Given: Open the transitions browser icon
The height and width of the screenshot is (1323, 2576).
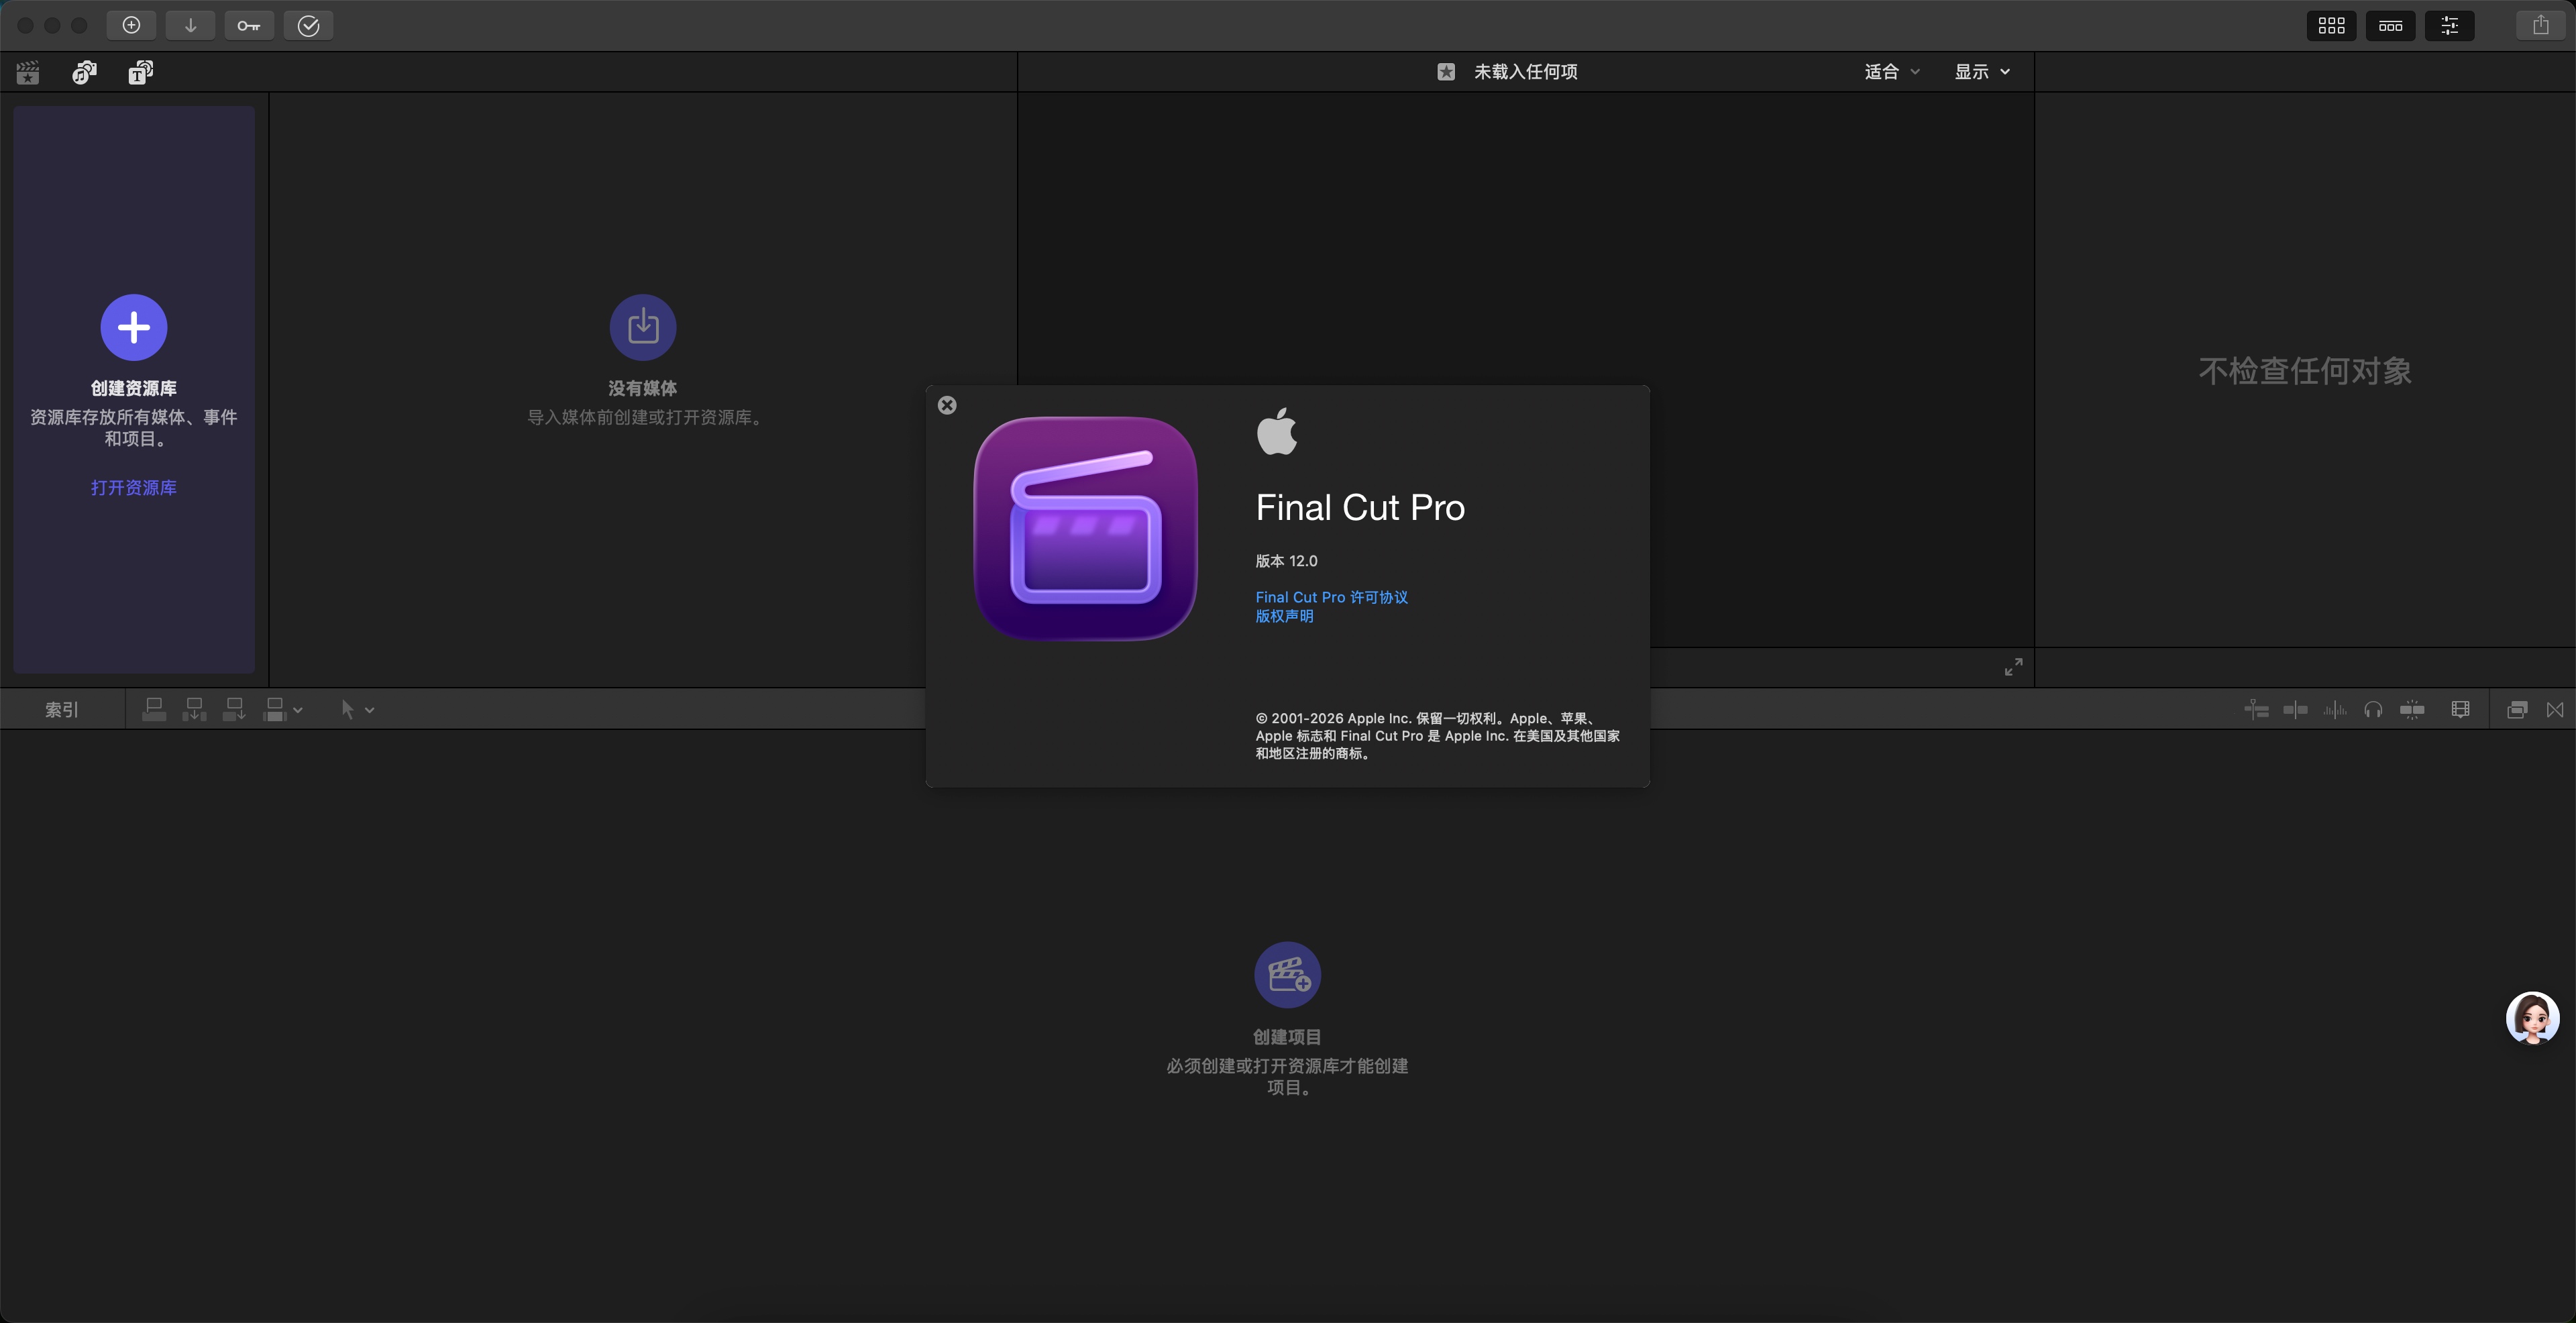Looking at the screenshot, I should [x=2555, y=710].
